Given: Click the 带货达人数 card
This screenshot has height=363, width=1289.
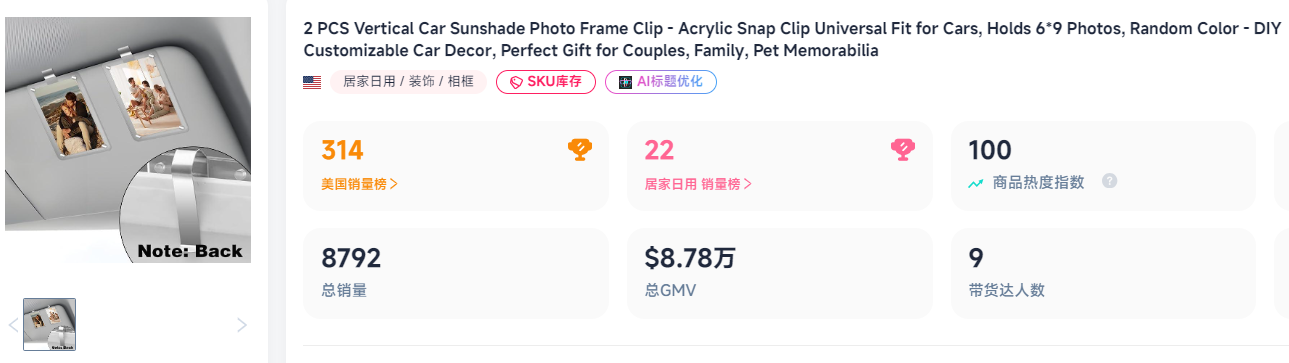Looking at the screenshot, I should (1103, 273).
